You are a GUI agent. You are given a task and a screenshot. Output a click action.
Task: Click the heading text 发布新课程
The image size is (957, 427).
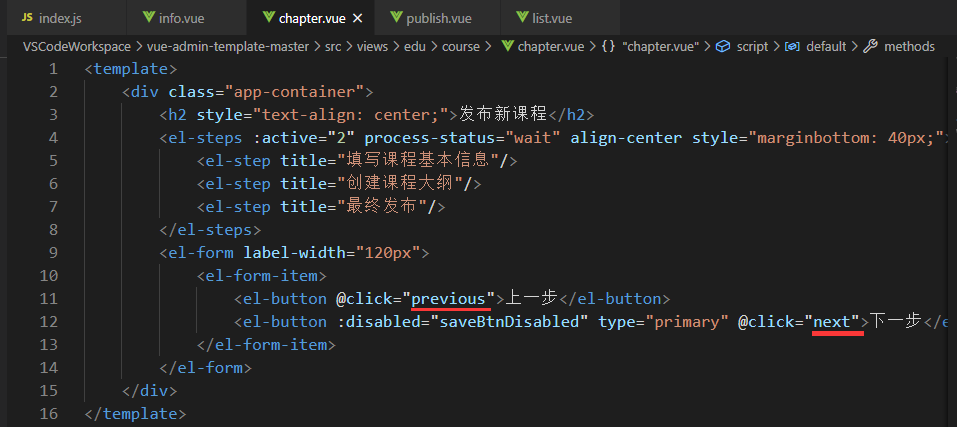point(503,115)
